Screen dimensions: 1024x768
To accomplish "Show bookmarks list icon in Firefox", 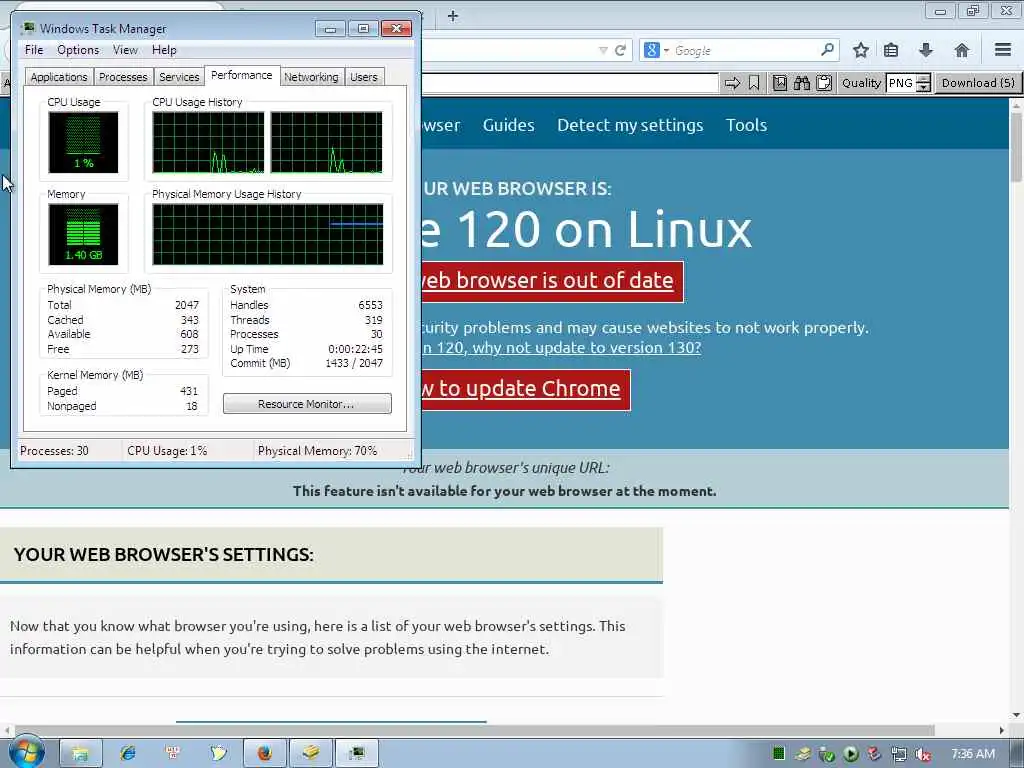I will (891, 50).
